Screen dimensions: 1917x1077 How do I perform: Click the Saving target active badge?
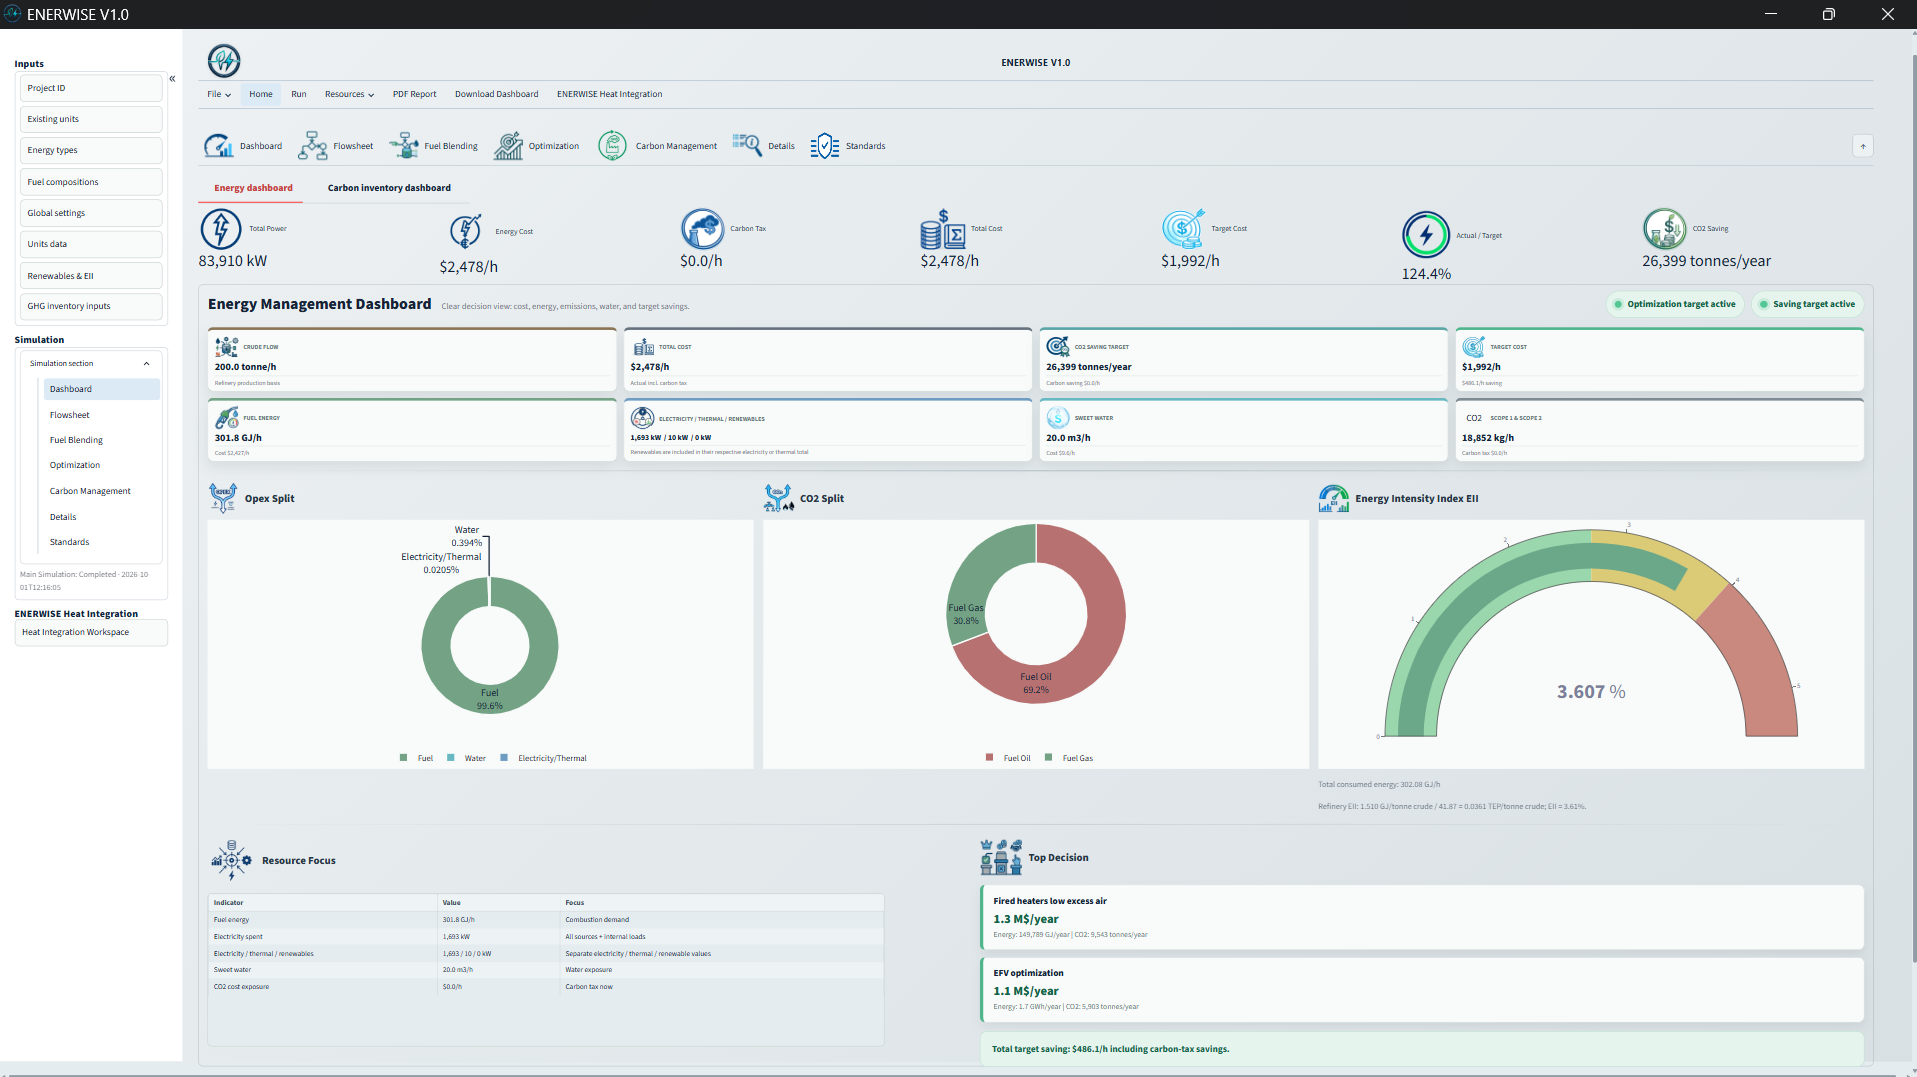(x=1807, y=304)
